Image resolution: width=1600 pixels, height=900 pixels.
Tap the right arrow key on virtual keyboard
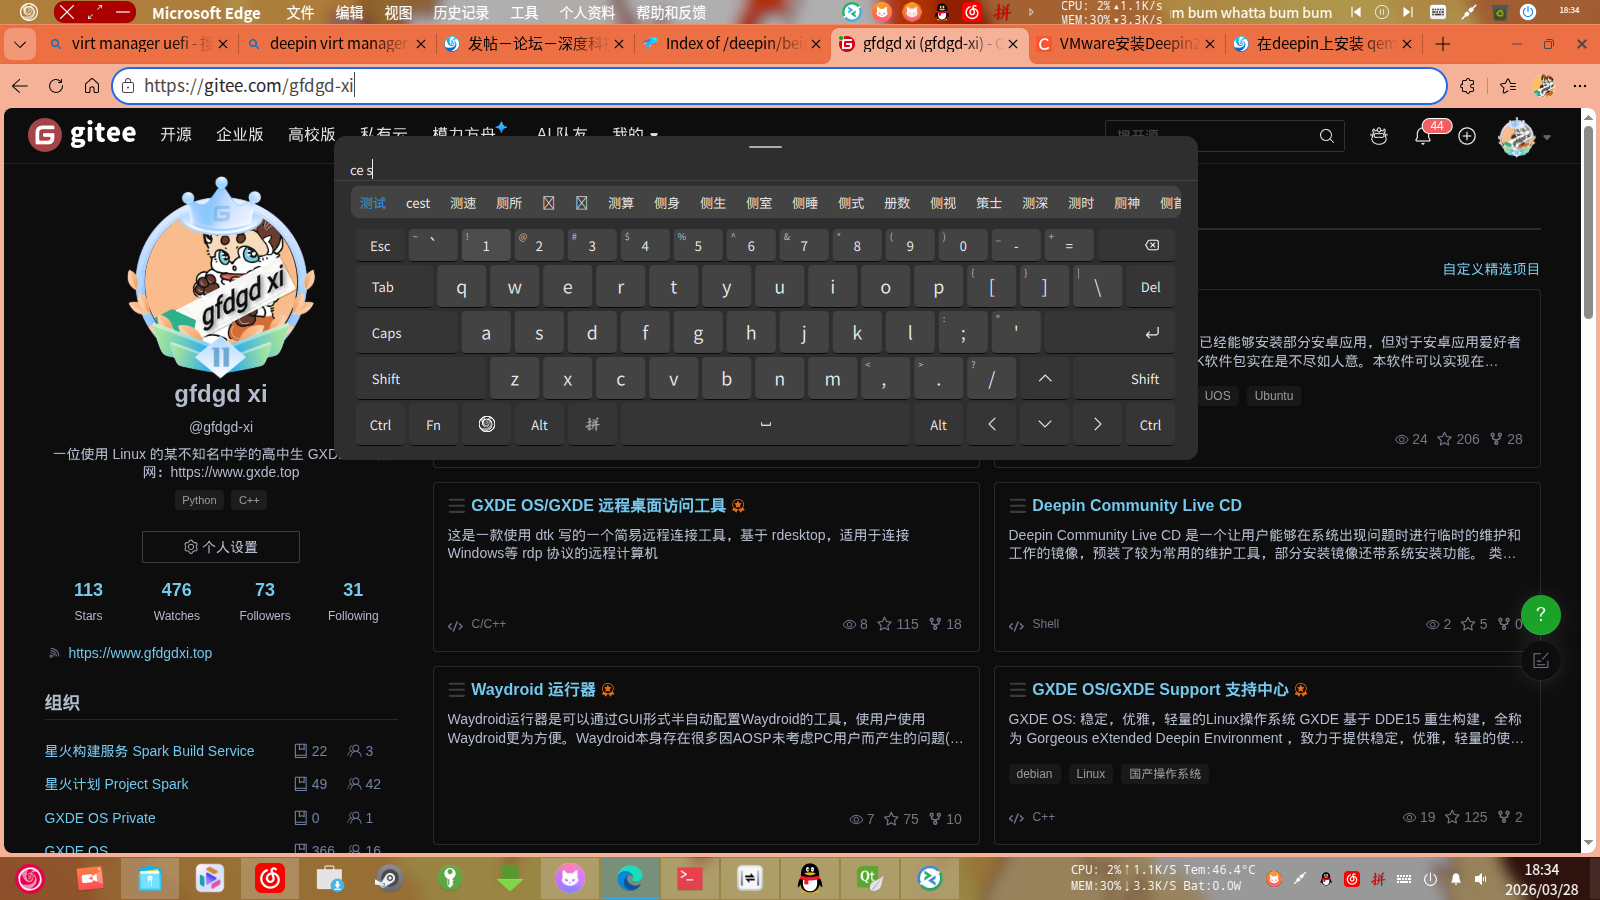coord(1097,425)
